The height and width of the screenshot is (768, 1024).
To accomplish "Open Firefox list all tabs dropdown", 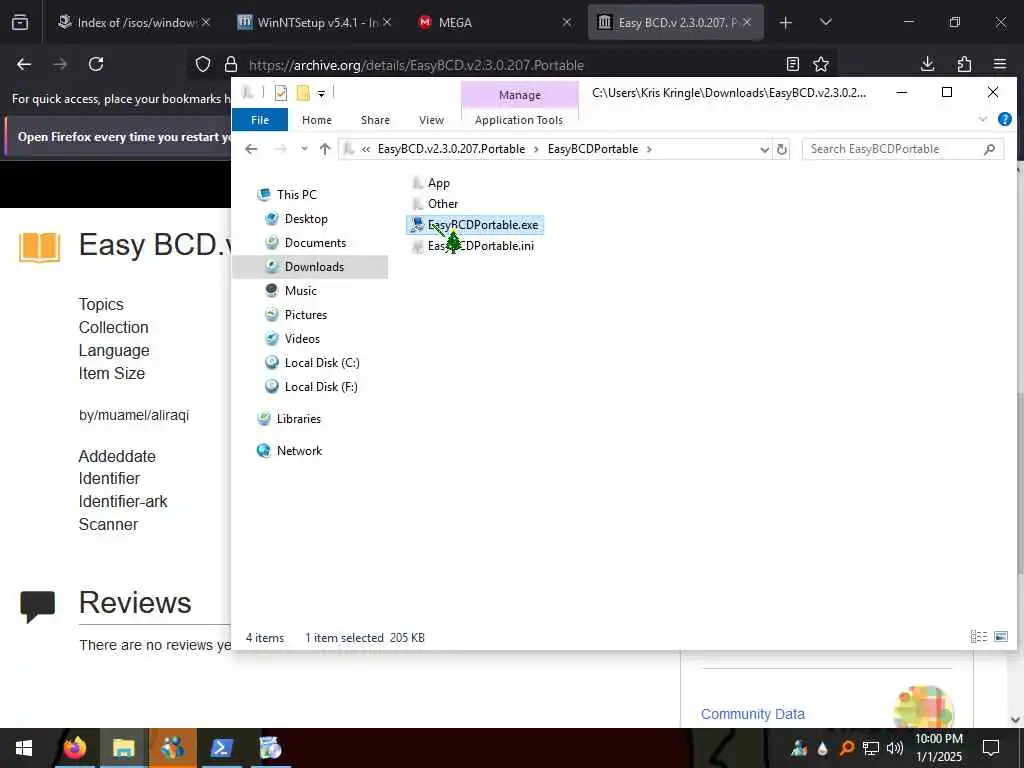I will point(825,22).
